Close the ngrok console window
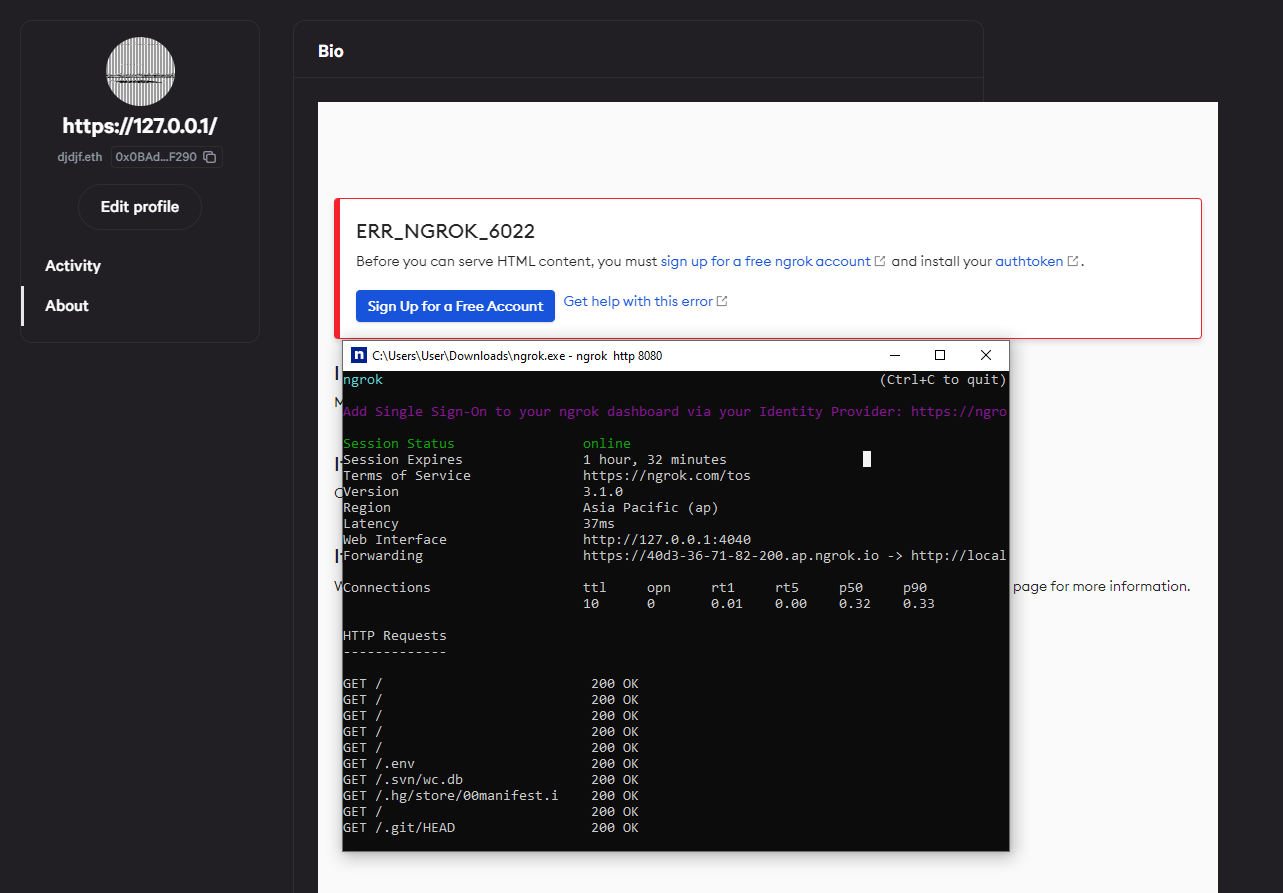 coord(985,355)
